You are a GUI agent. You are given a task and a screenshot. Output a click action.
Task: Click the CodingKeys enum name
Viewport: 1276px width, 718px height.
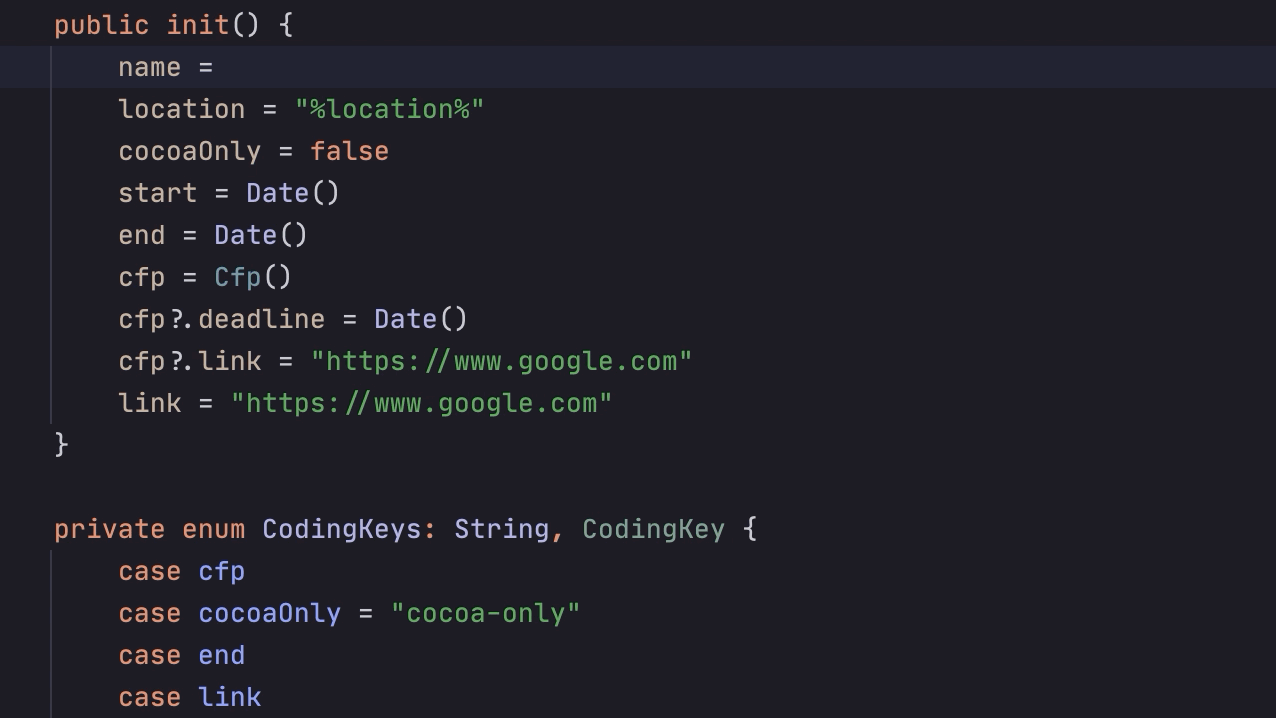coord(341,529)
